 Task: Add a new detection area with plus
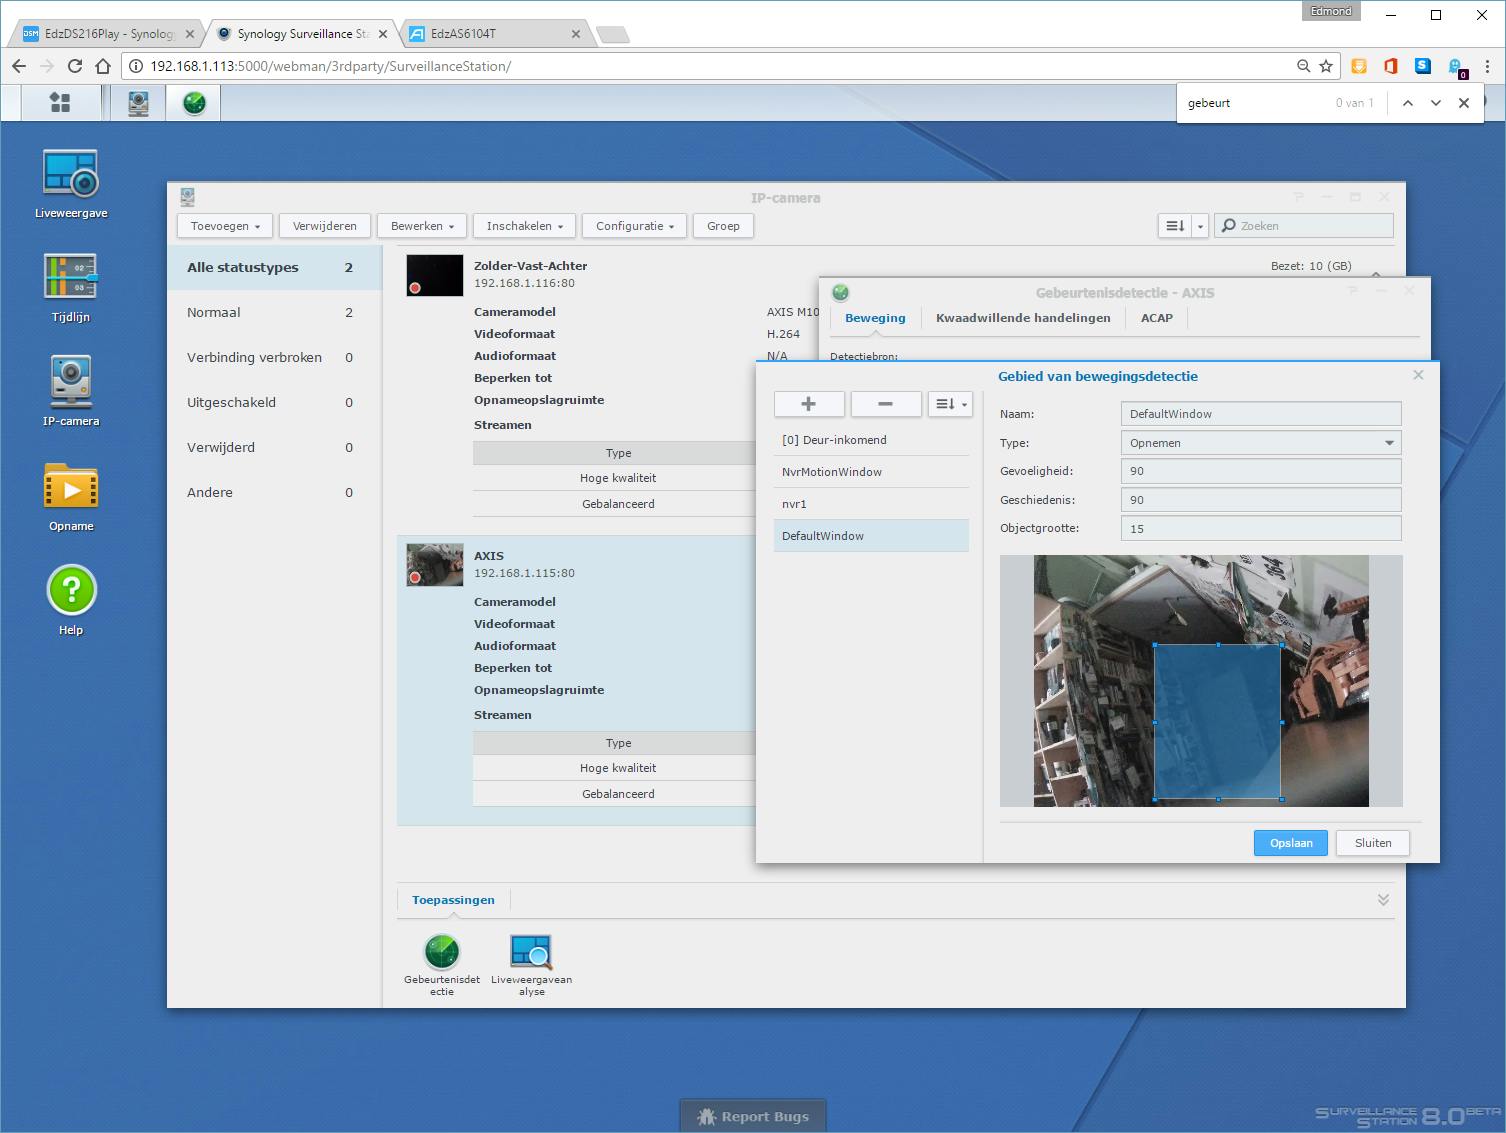(809, 404)
